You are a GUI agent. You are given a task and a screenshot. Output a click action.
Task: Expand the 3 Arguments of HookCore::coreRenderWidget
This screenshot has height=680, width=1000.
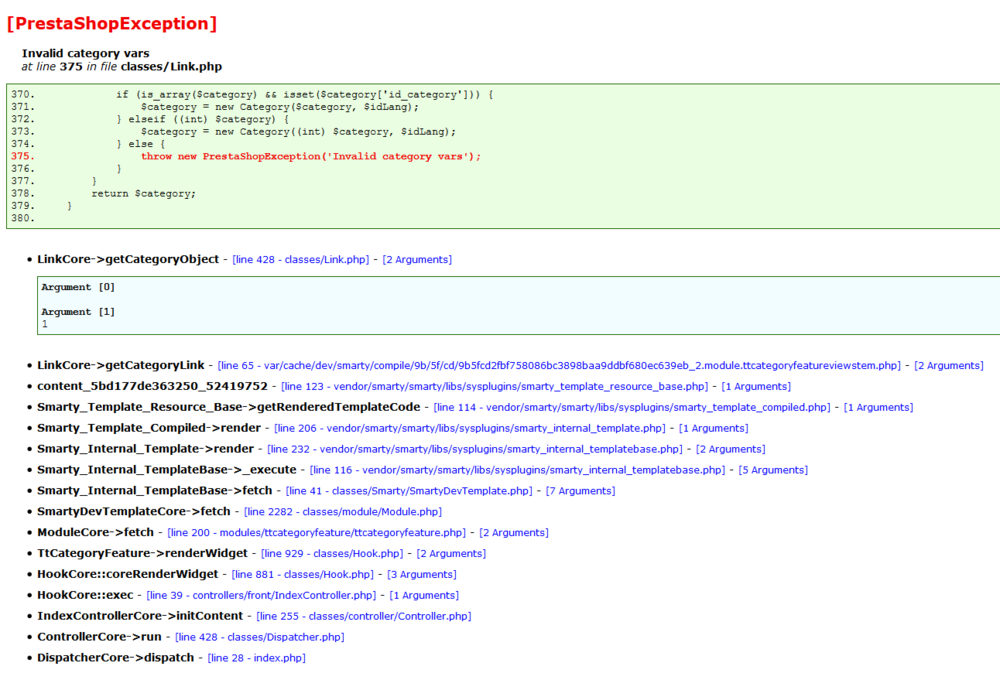[x=424, y=574]
